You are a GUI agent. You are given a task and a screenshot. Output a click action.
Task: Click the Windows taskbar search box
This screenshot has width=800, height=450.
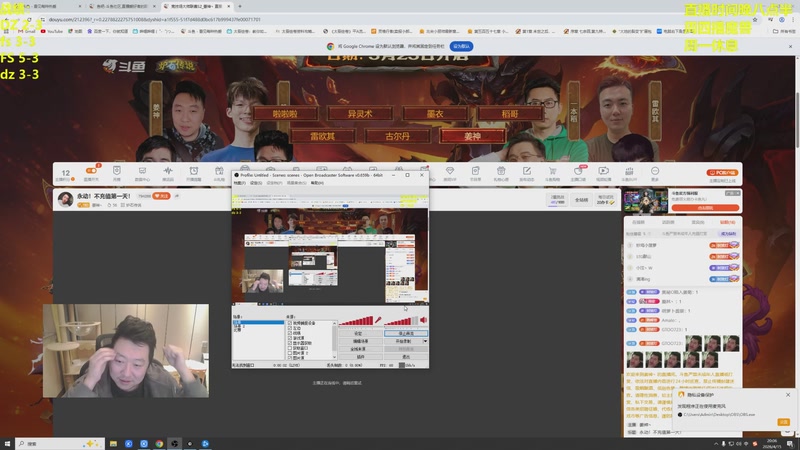click(60, 444)
